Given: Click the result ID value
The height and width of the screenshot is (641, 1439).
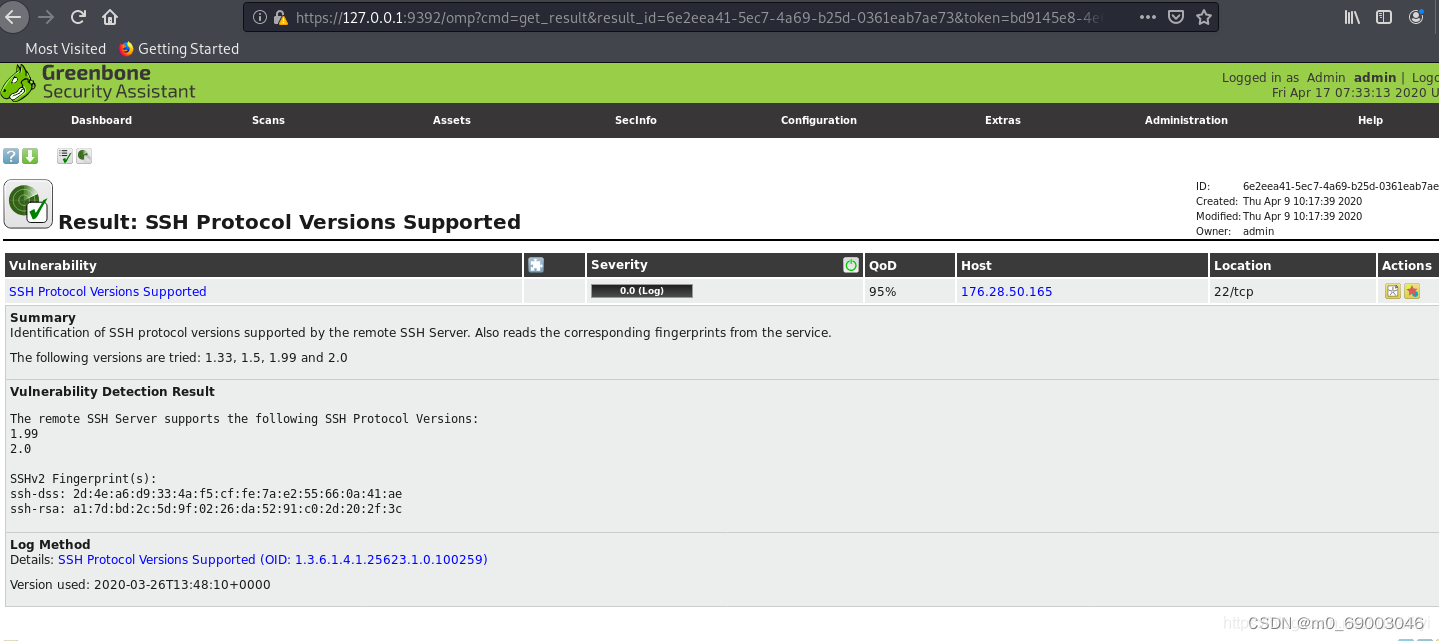Looking at the screenshot, I should 1340,186.
